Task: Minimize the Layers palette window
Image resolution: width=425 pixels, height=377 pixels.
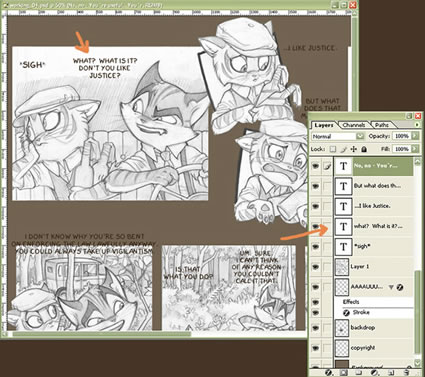Action: click(409, 116)
